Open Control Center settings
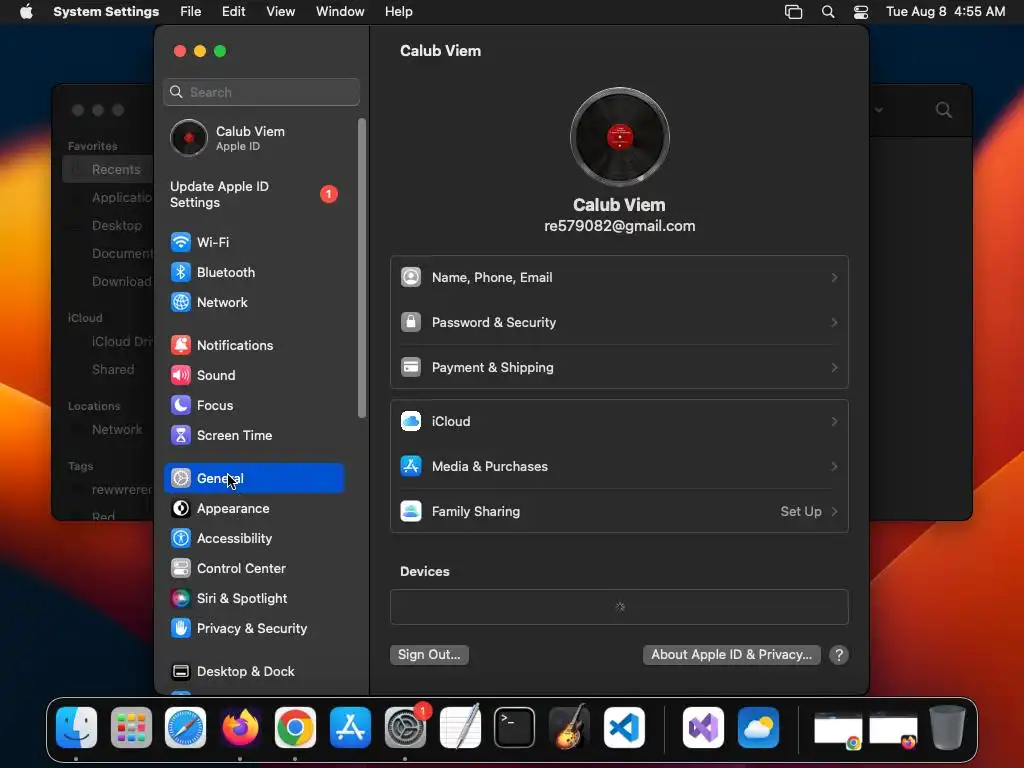1024x768 pixels. point(253,569)
